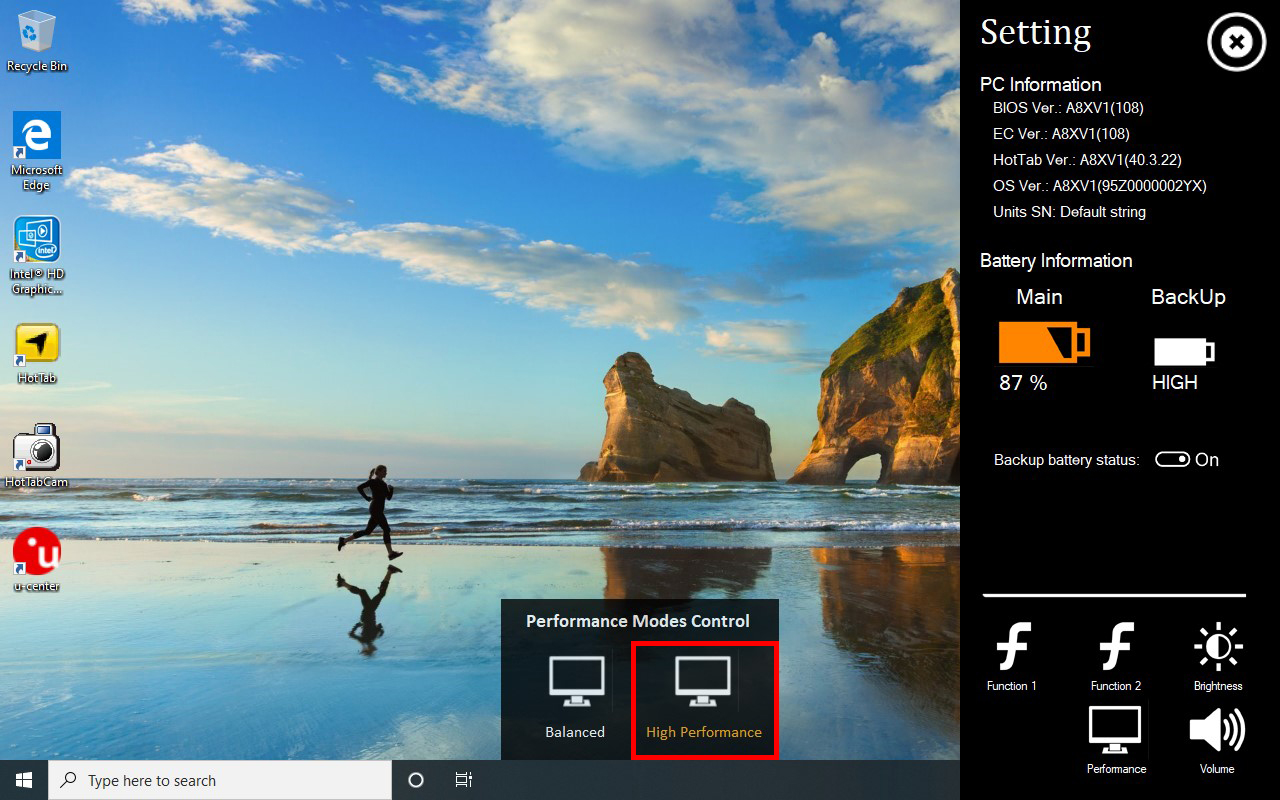The width and height of the screenshot is (1280, 800).
Task: Click the 'Type here to search' box
Action: coord(220,780)
